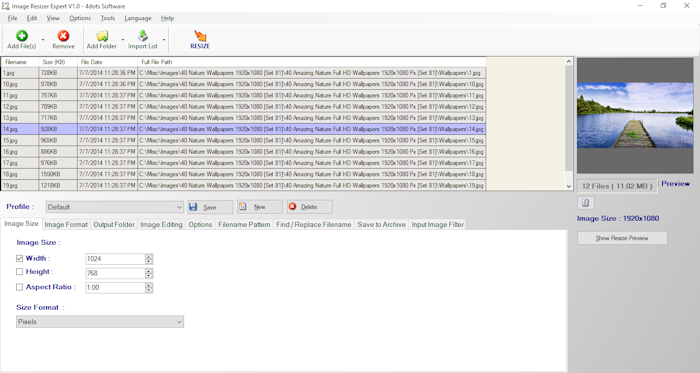Click the Preview link
This screenshot has height=373, width=700.
click(x=675, y=183)
